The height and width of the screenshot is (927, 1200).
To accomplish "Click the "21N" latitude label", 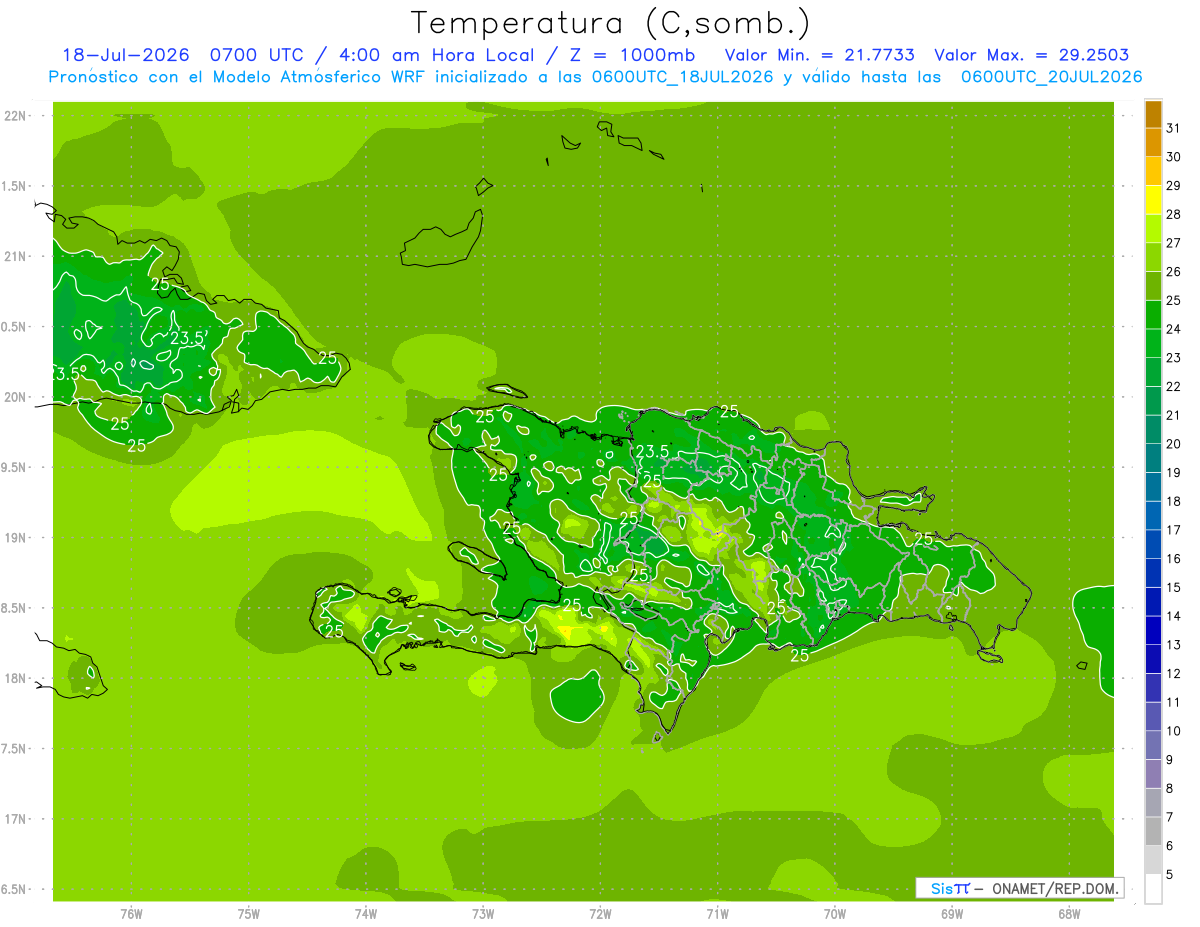I will click(x=16, y=256).
